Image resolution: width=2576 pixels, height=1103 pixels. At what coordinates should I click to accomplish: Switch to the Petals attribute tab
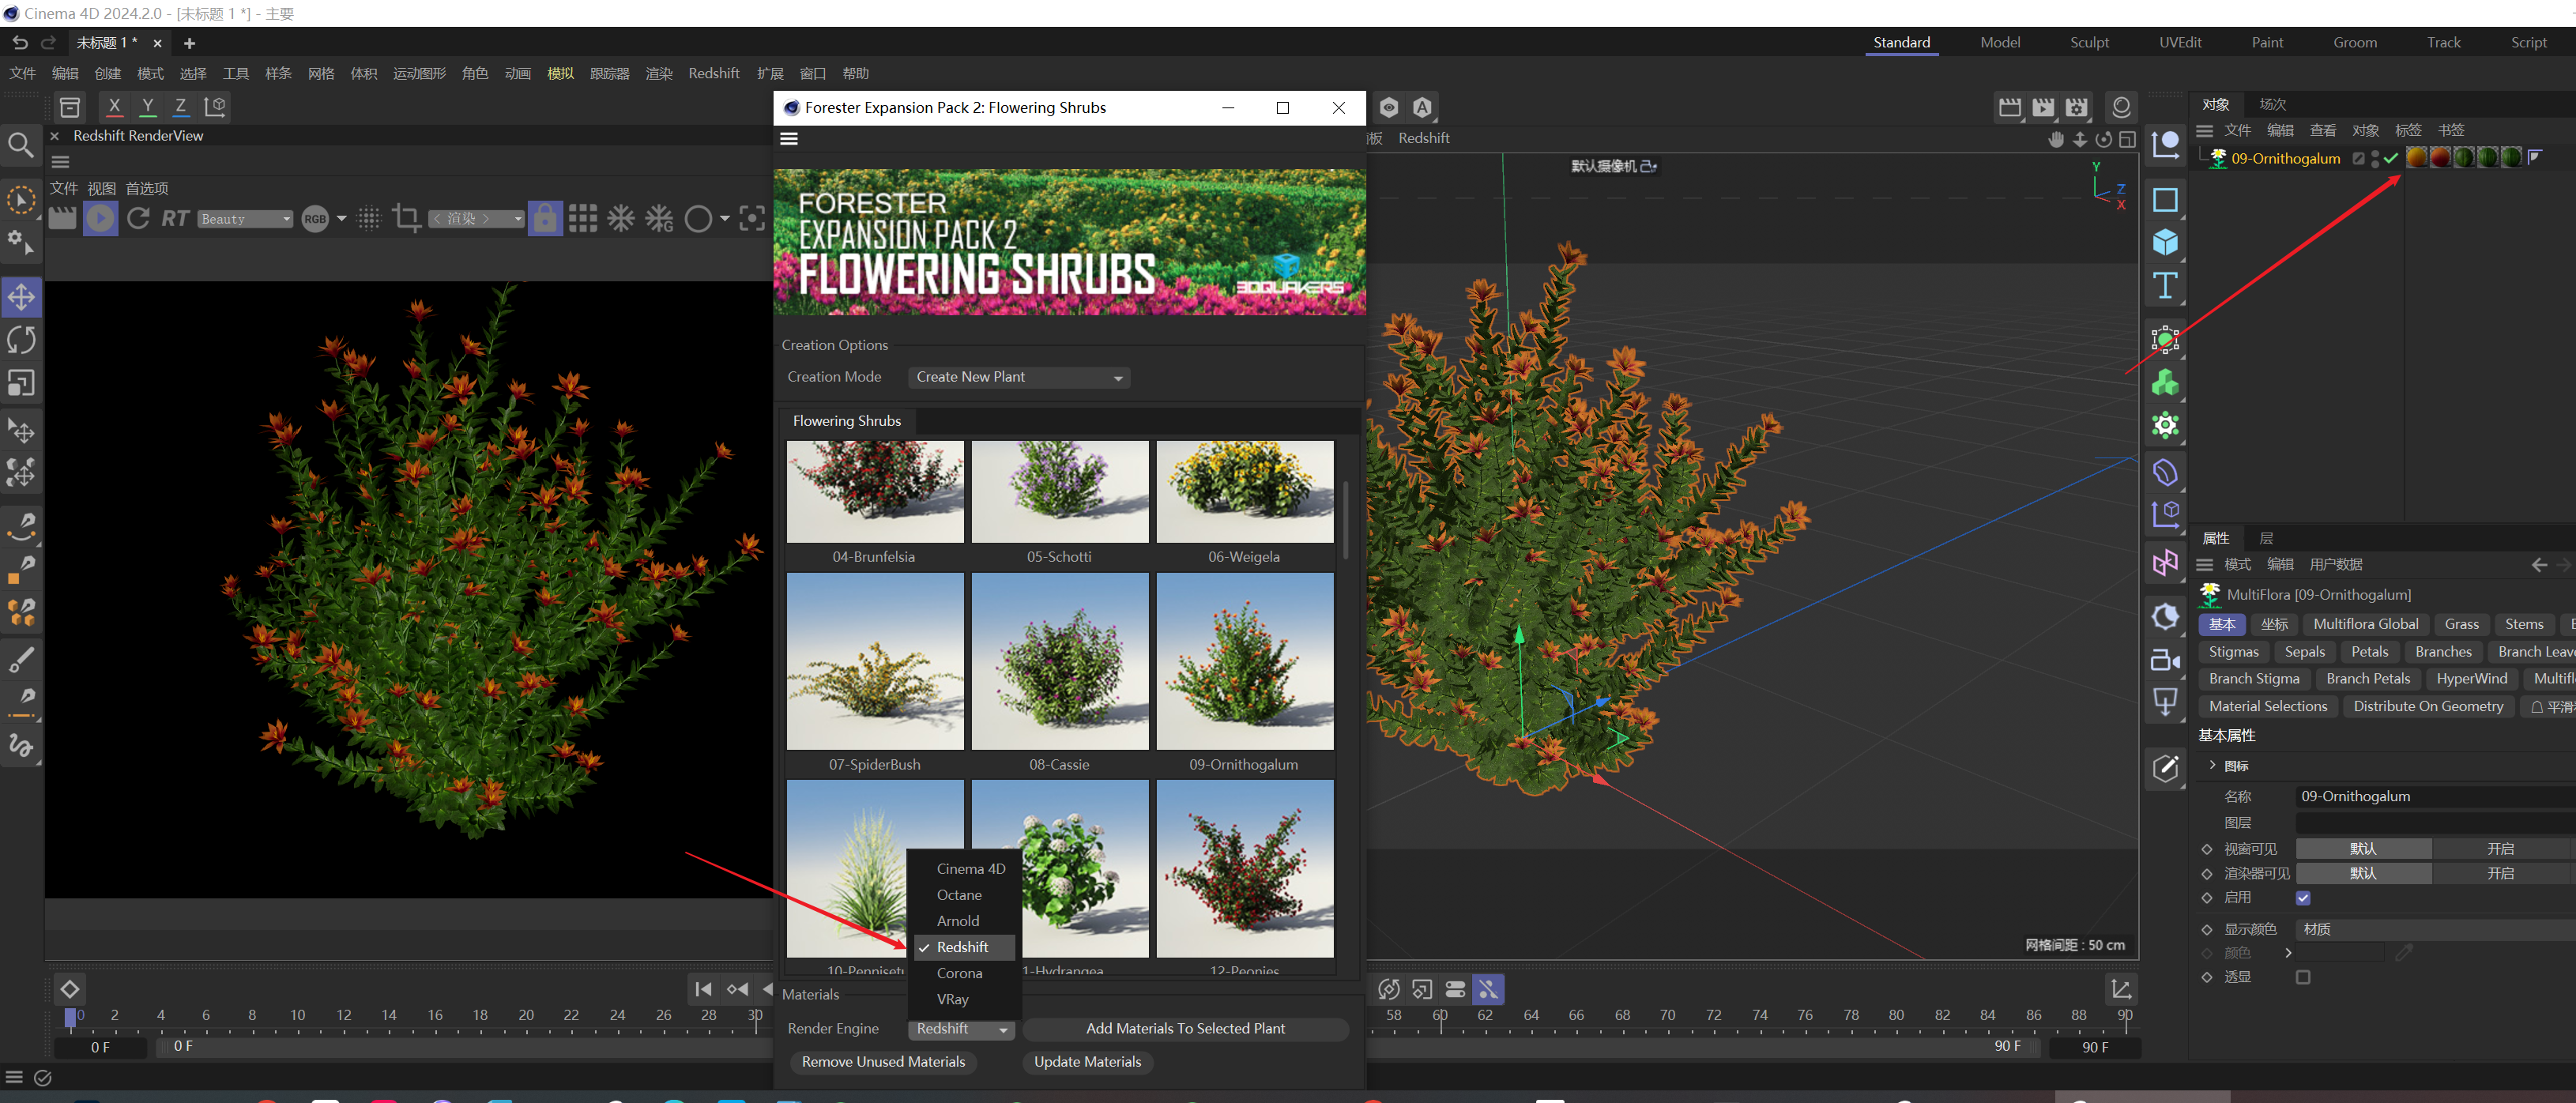(x=2369, y=652)
